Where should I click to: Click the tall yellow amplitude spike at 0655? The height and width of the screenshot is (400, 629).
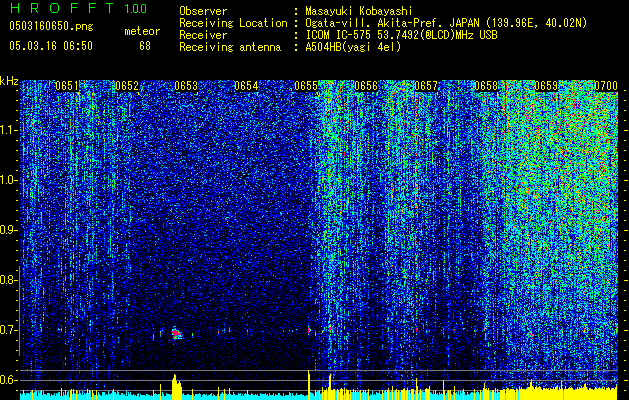(309, 385)
